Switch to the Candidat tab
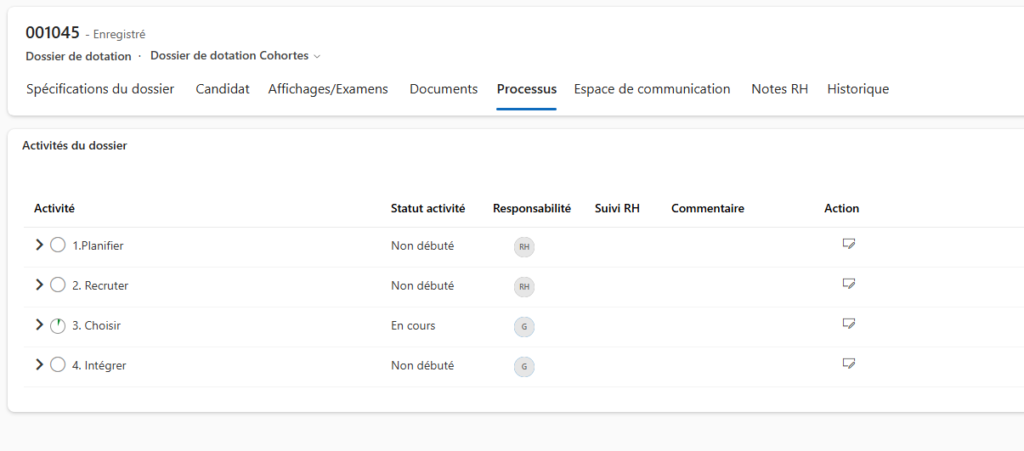The width and height of the screenshot is (1024, 451). coord(222,89)
